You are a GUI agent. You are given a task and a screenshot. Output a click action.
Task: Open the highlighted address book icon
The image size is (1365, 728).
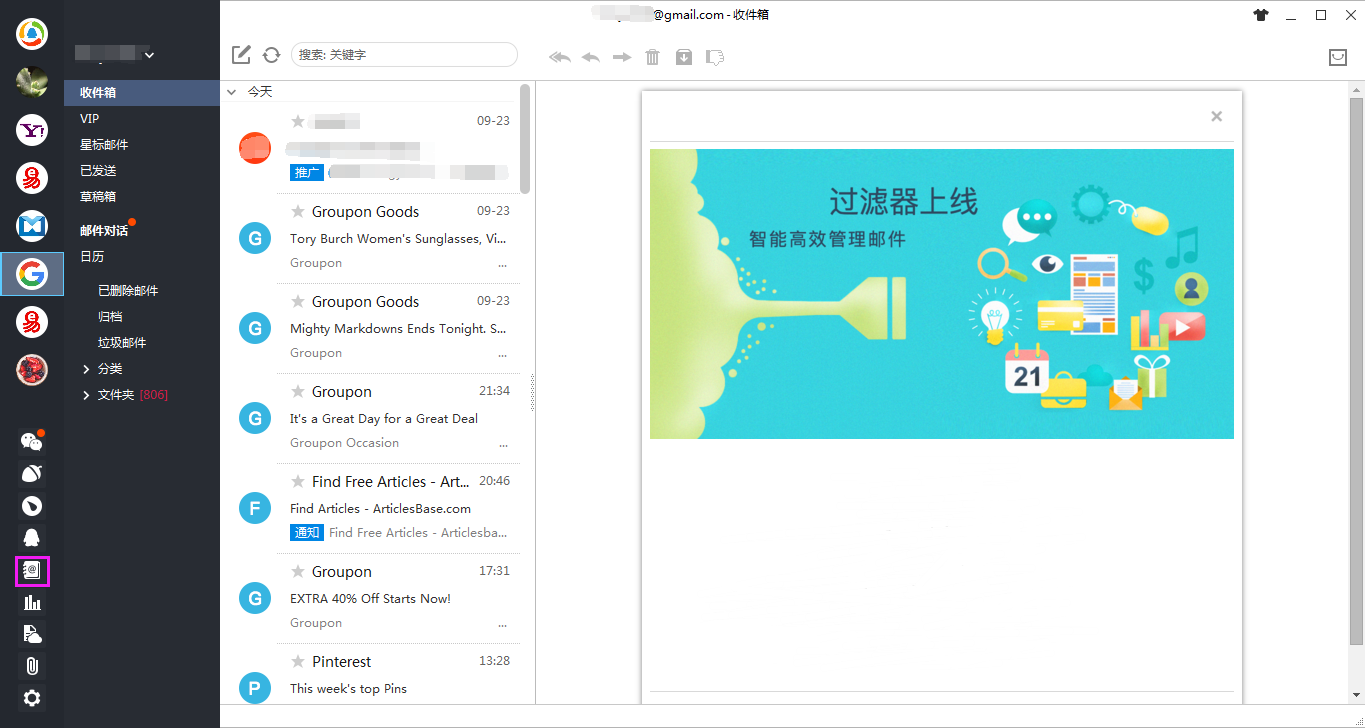[31, 570]
